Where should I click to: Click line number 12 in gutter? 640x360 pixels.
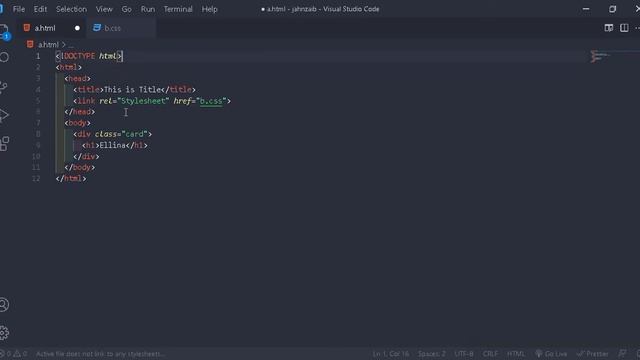click(36, 178)
